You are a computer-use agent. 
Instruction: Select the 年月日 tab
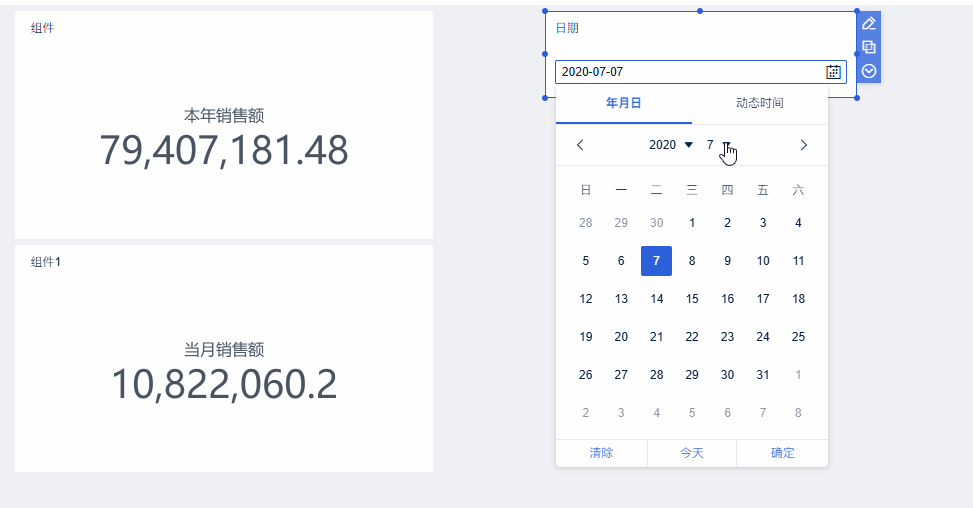(624, 103)
